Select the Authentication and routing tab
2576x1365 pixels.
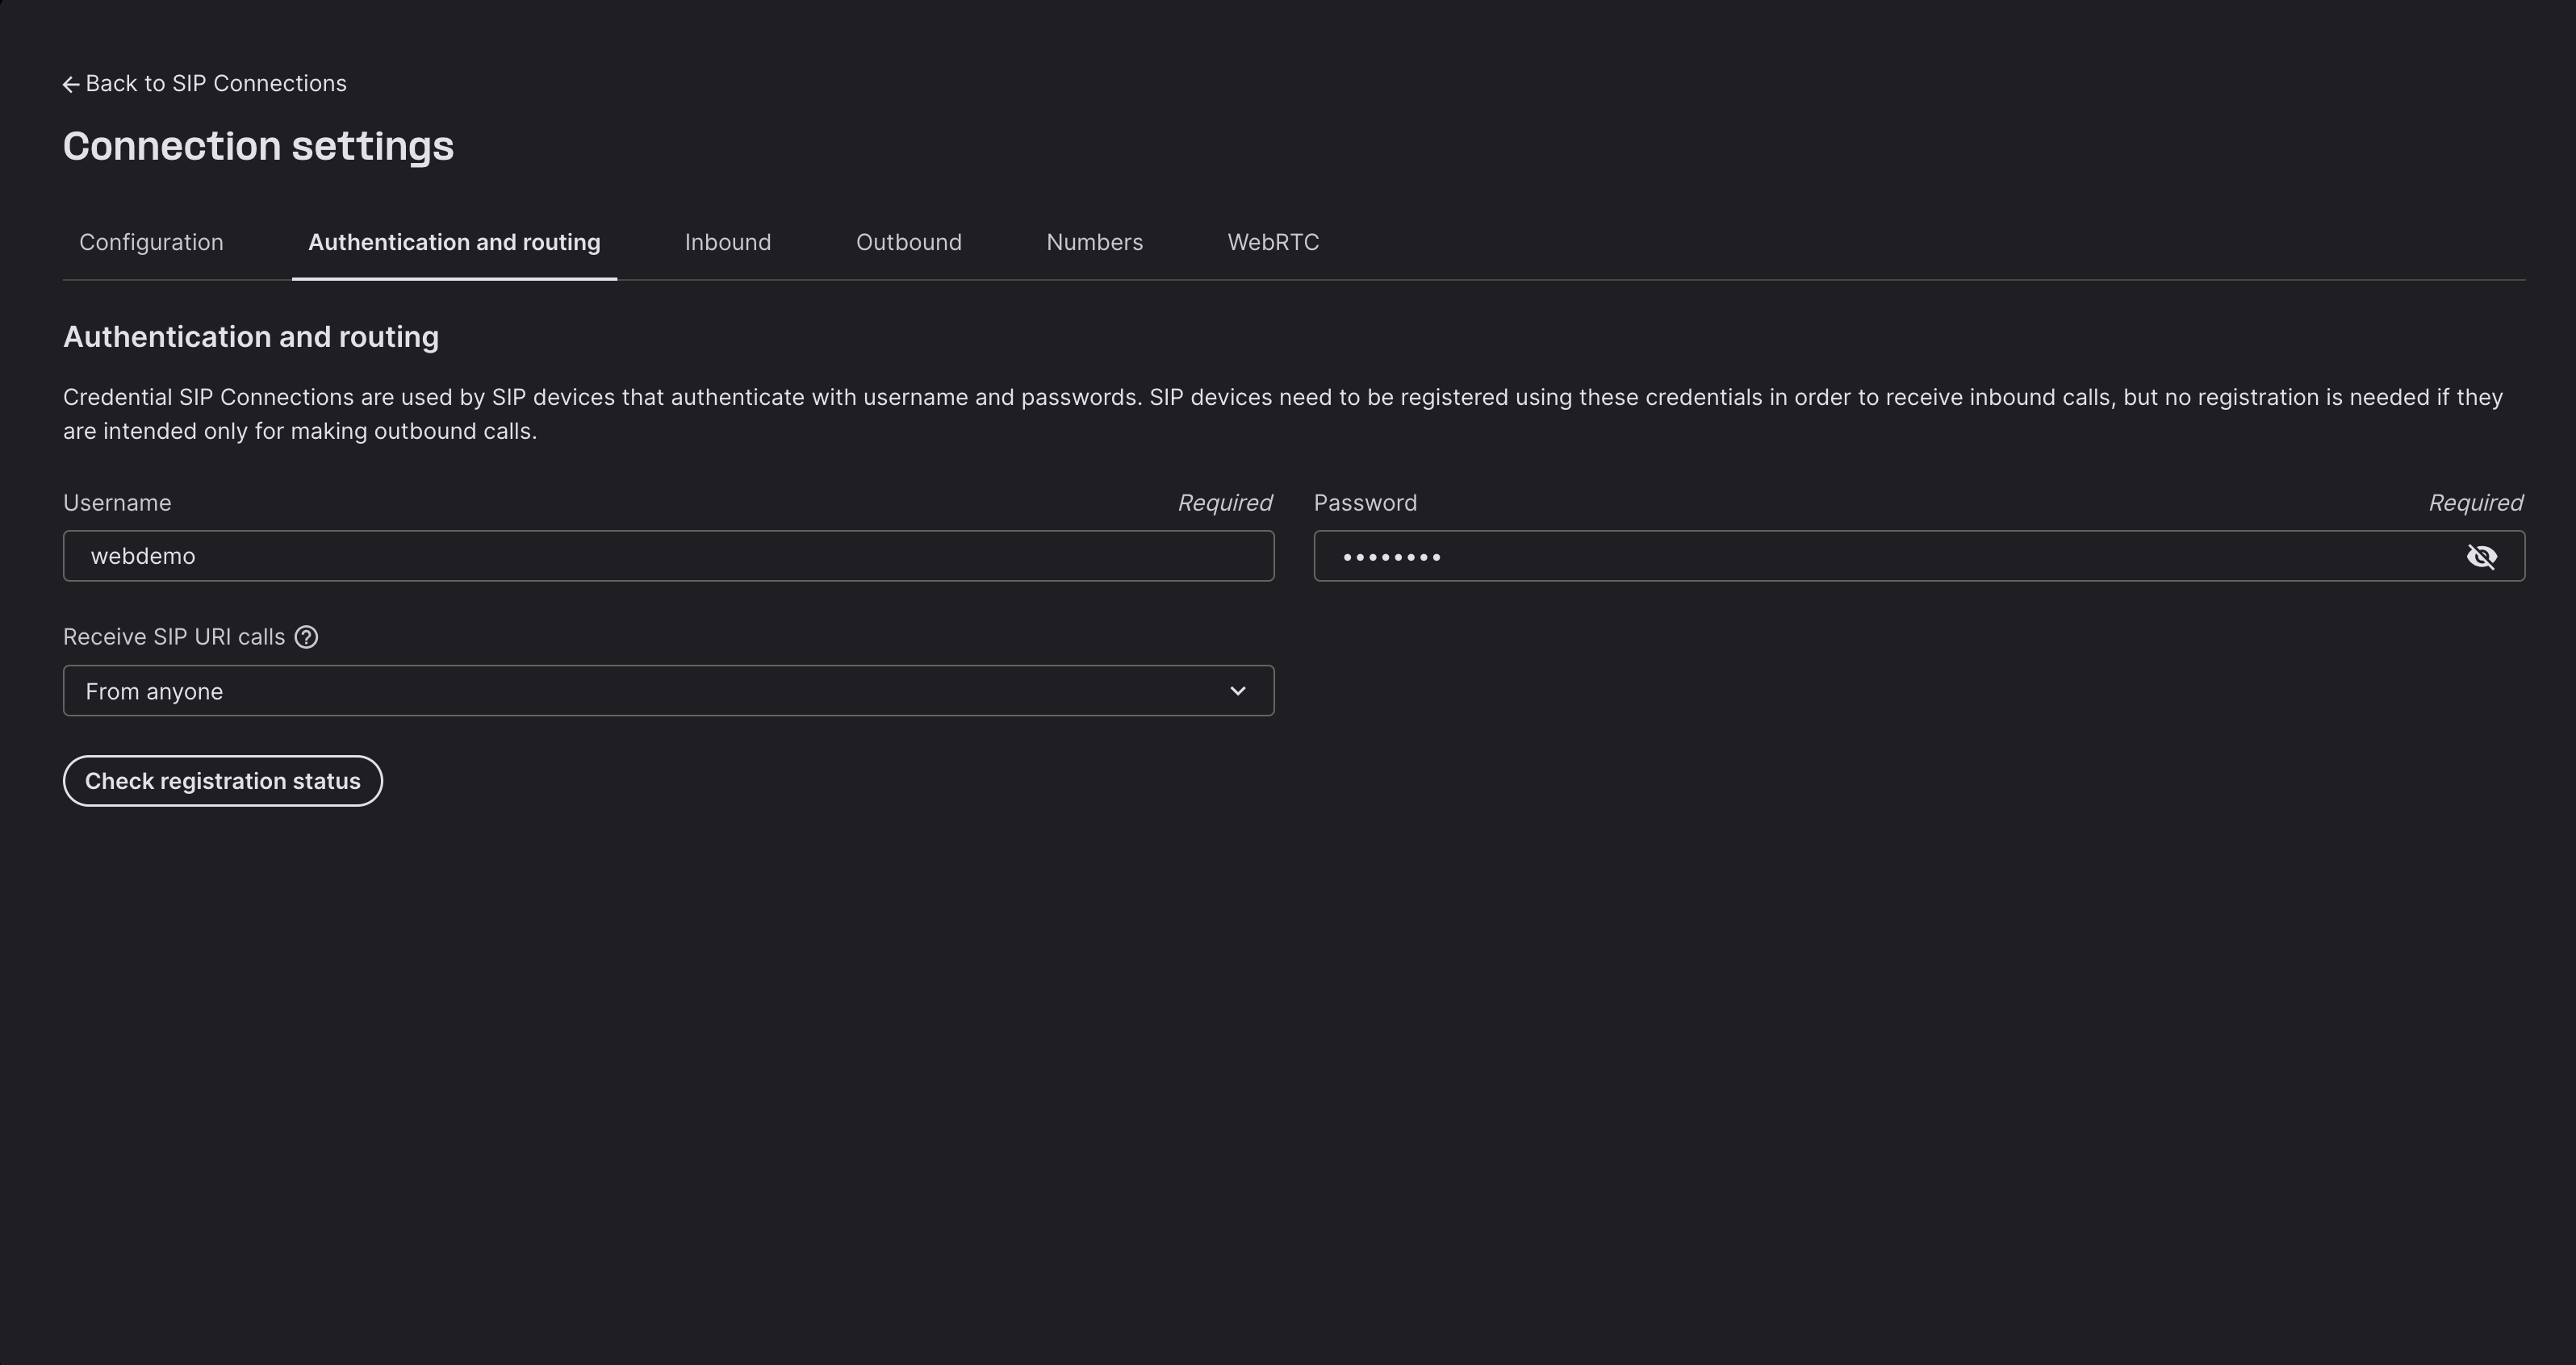point(454,243)
